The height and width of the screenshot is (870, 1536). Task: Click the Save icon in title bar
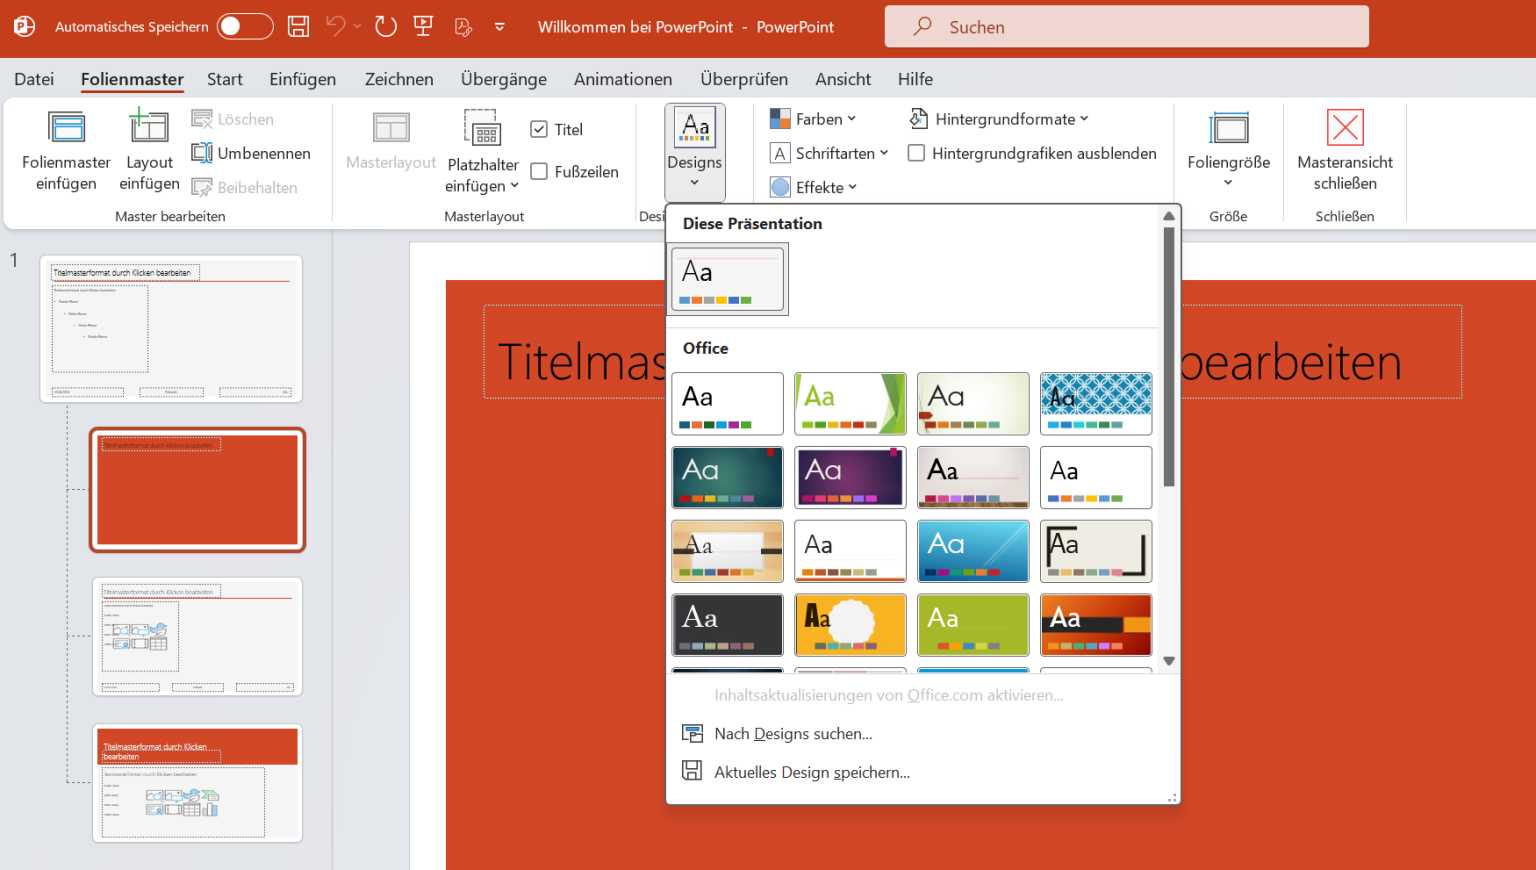pyautogui.click(x=298, y=27)
